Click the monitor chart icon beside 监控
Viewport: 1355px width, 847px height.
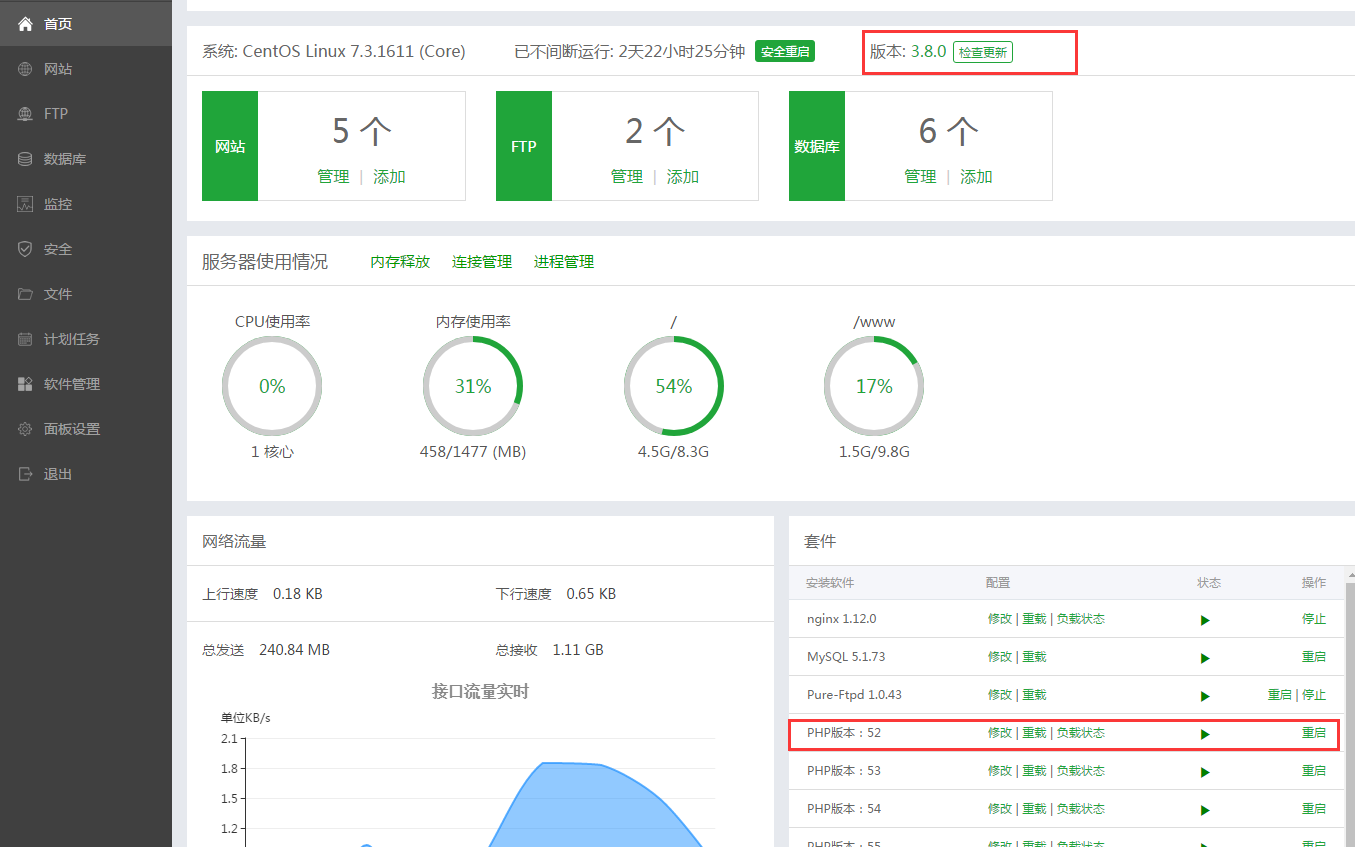(x=25, y=204)
